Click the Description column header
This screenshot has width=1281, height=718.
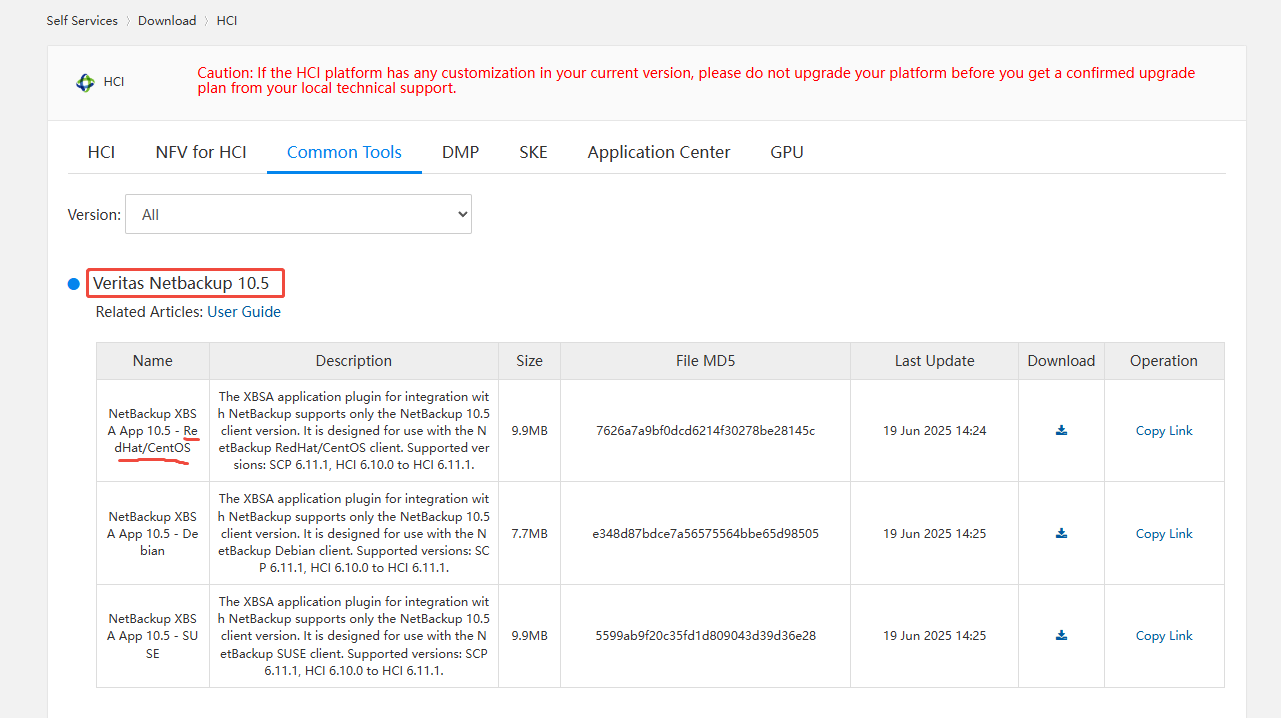[354, 361]
